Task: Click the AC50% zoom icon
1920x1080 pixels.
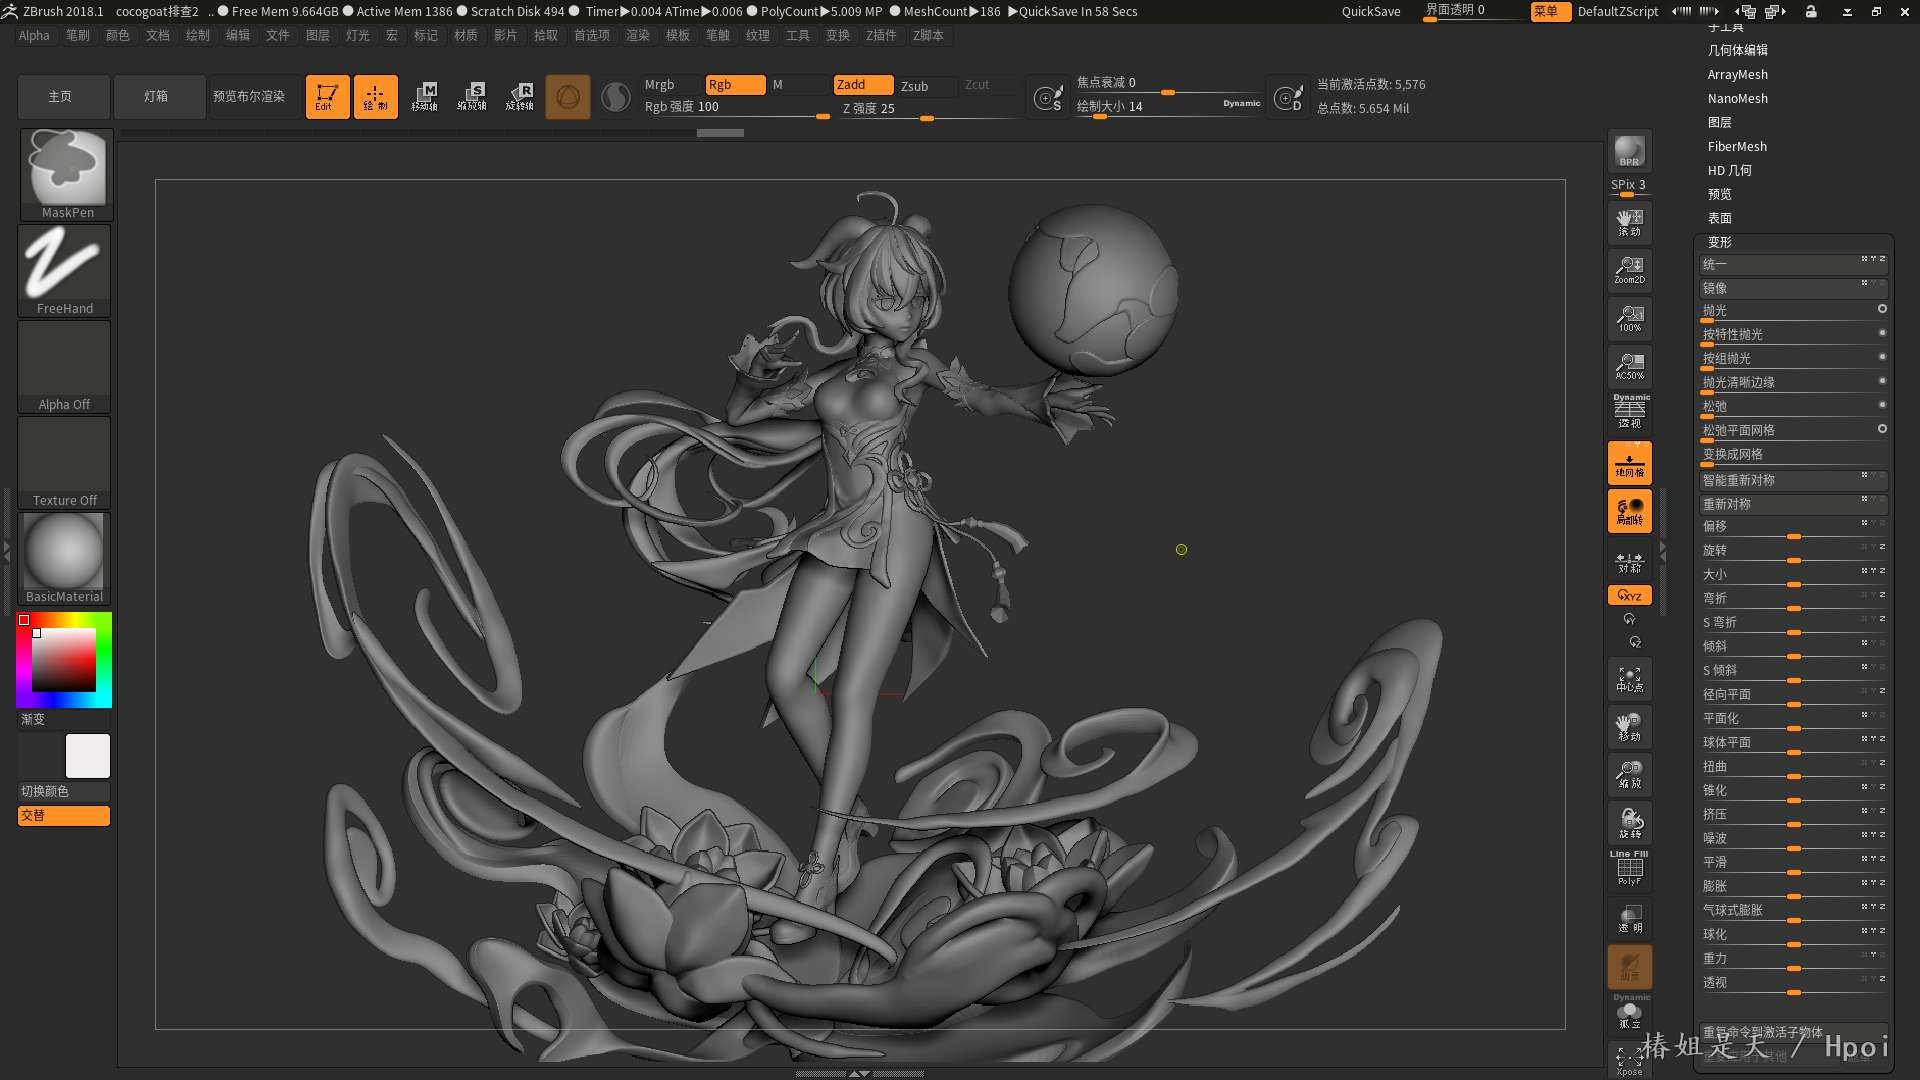Action: [1629, 366]
